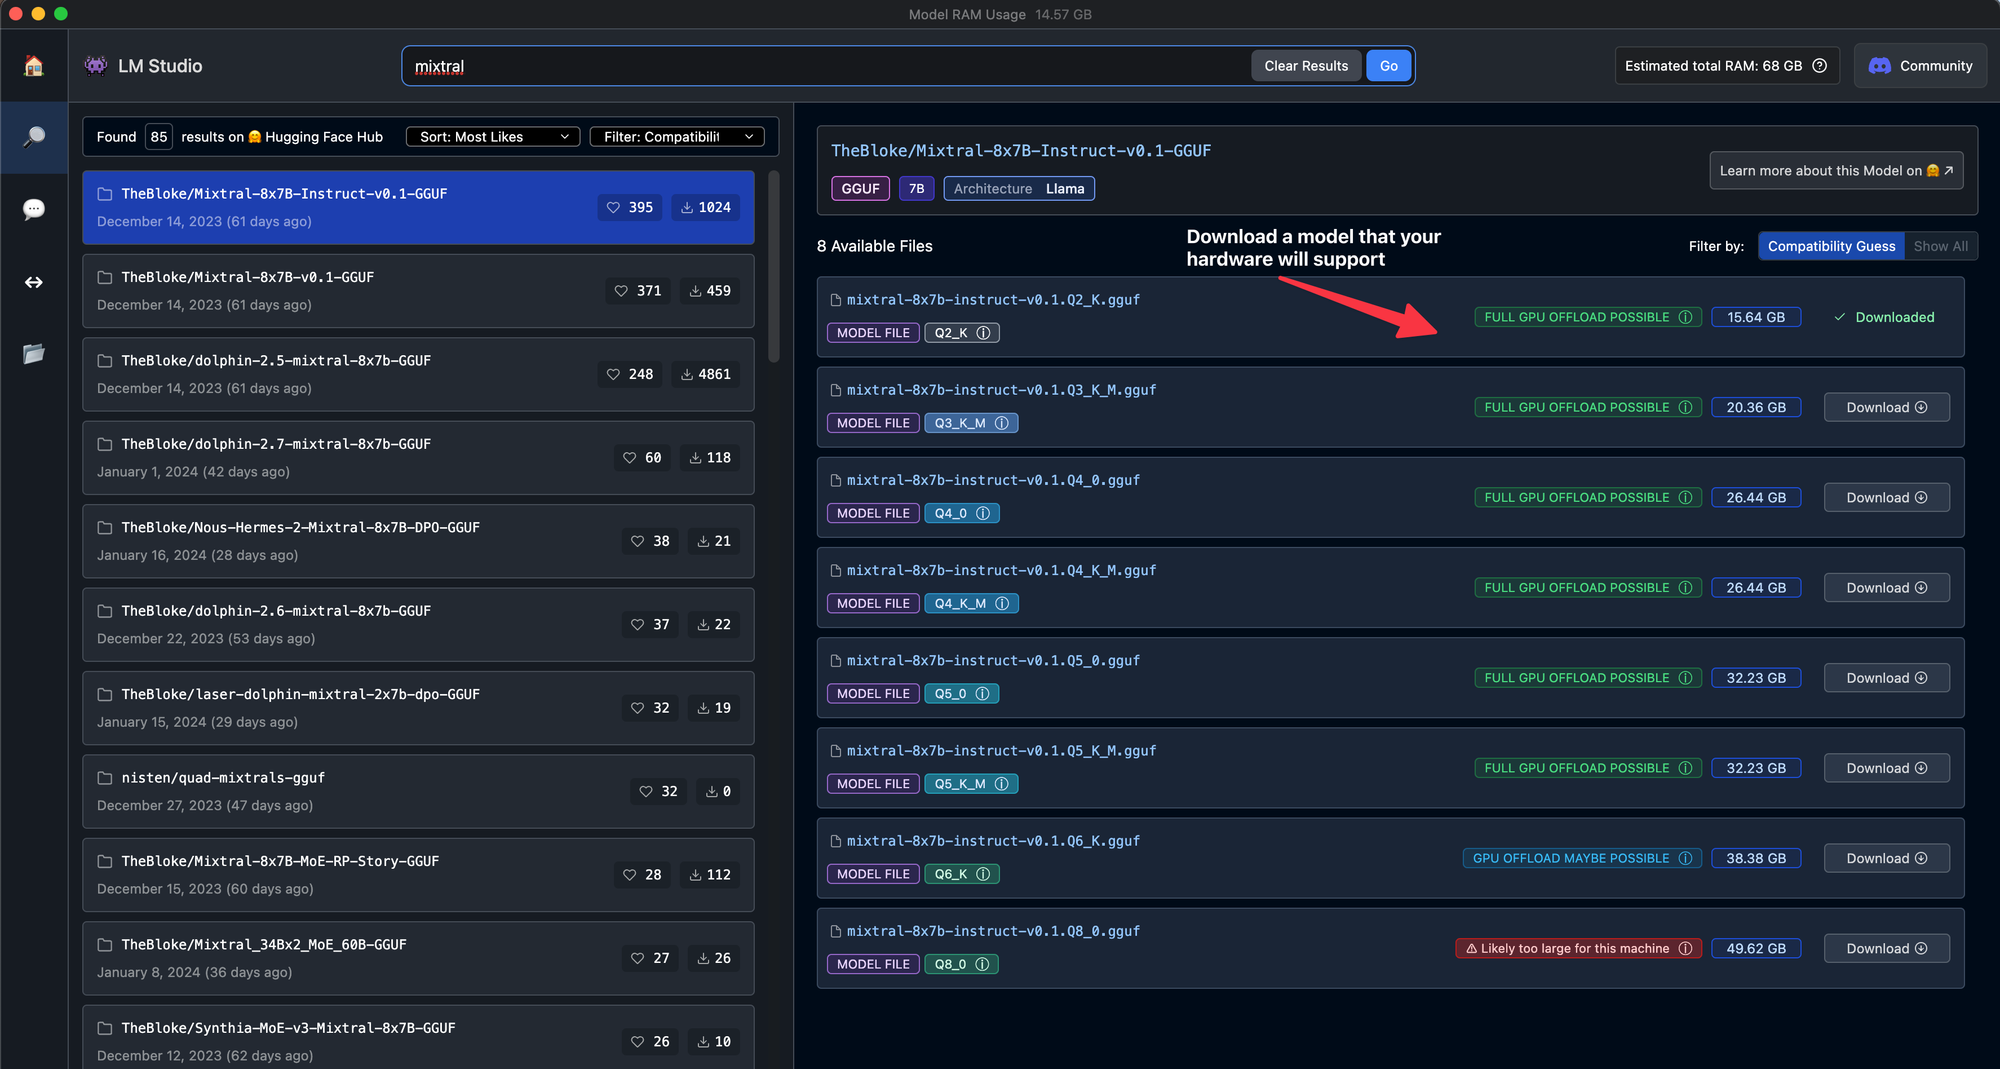This screenshot has height=1069, width=2000.
Task: Clear the search results
Action: [x=1306, y=66]
